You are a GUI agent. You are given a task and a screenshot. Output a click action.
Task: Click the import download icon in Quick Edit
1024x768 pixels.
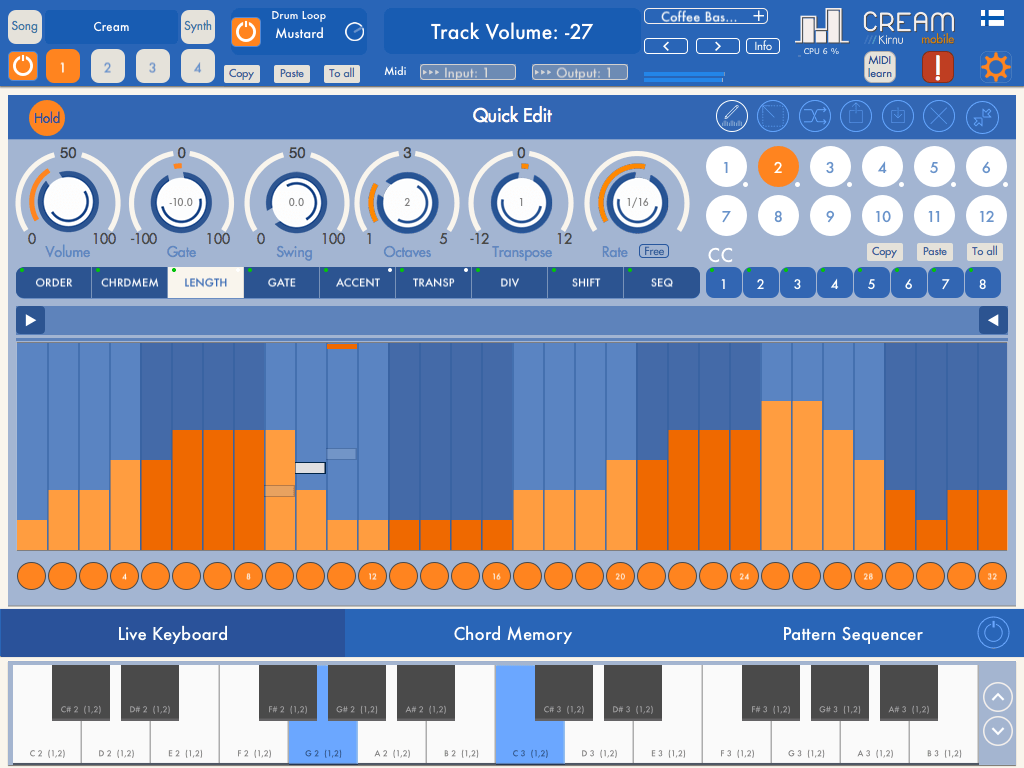click(897, 116)
